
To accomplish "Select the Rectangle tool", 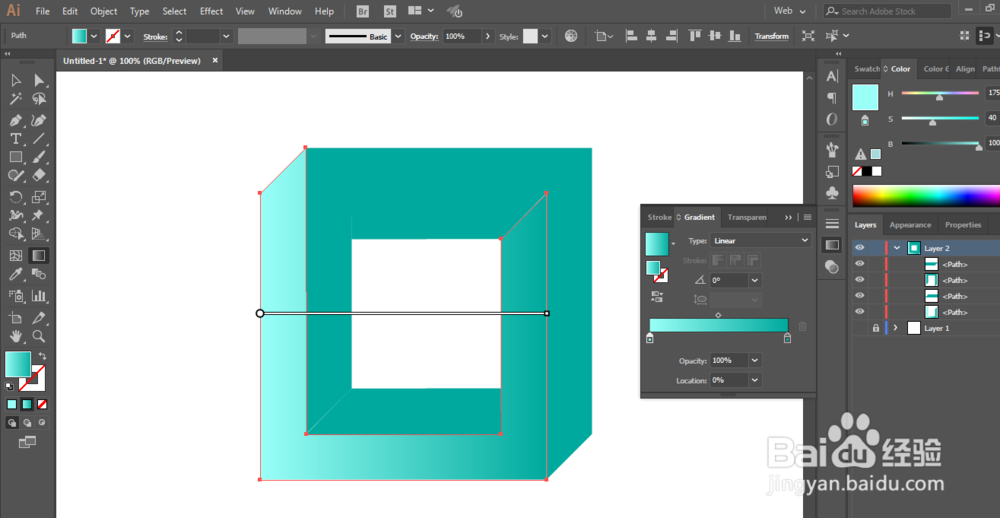I will (x=16, y=157).
